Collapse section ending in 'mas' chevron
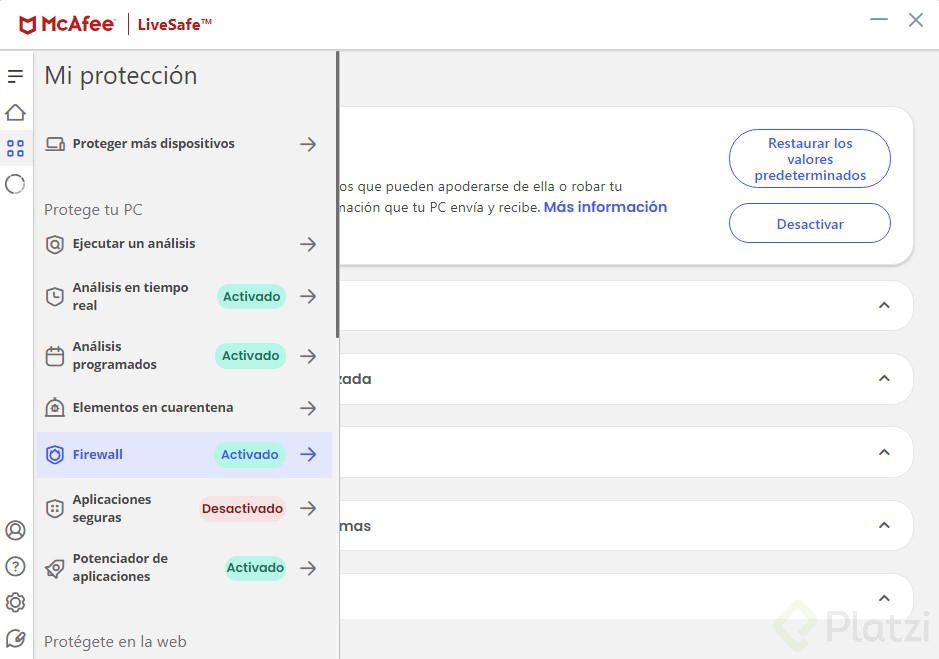This screenshot has width=939, height=659. pyautogui.click(x=884, y=525)
